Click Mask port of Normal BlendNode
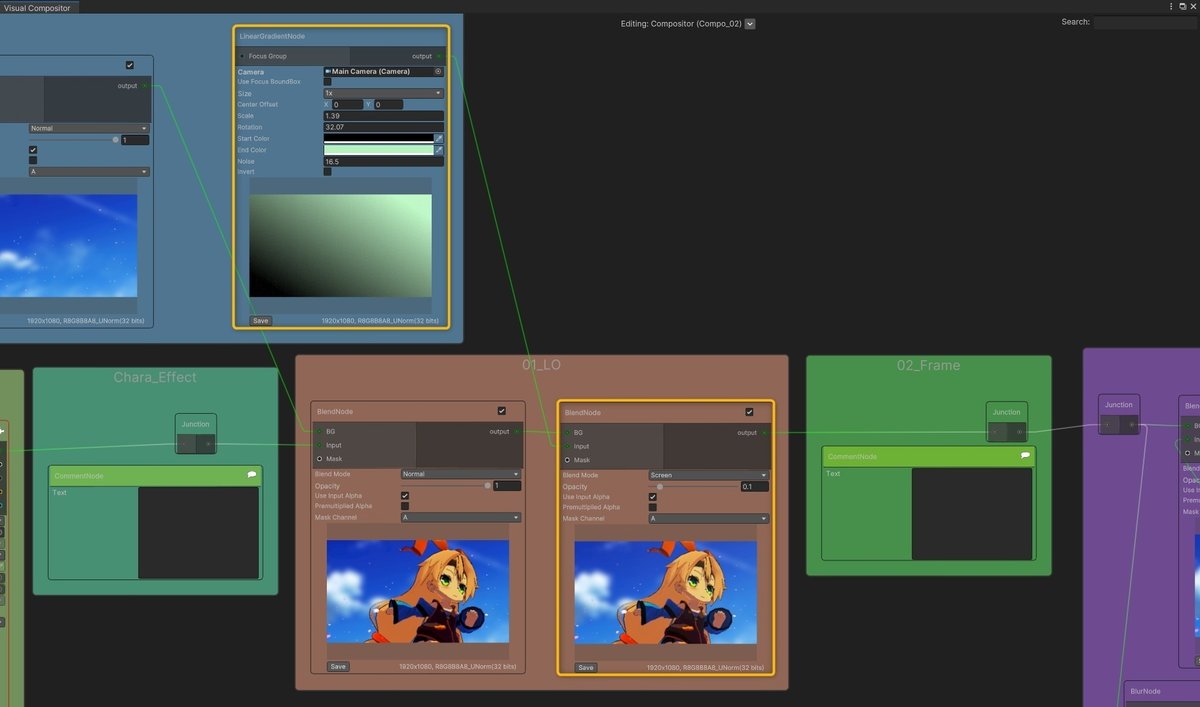The image size is (1200, 707). pyautogui.click(x=319, y=458)
